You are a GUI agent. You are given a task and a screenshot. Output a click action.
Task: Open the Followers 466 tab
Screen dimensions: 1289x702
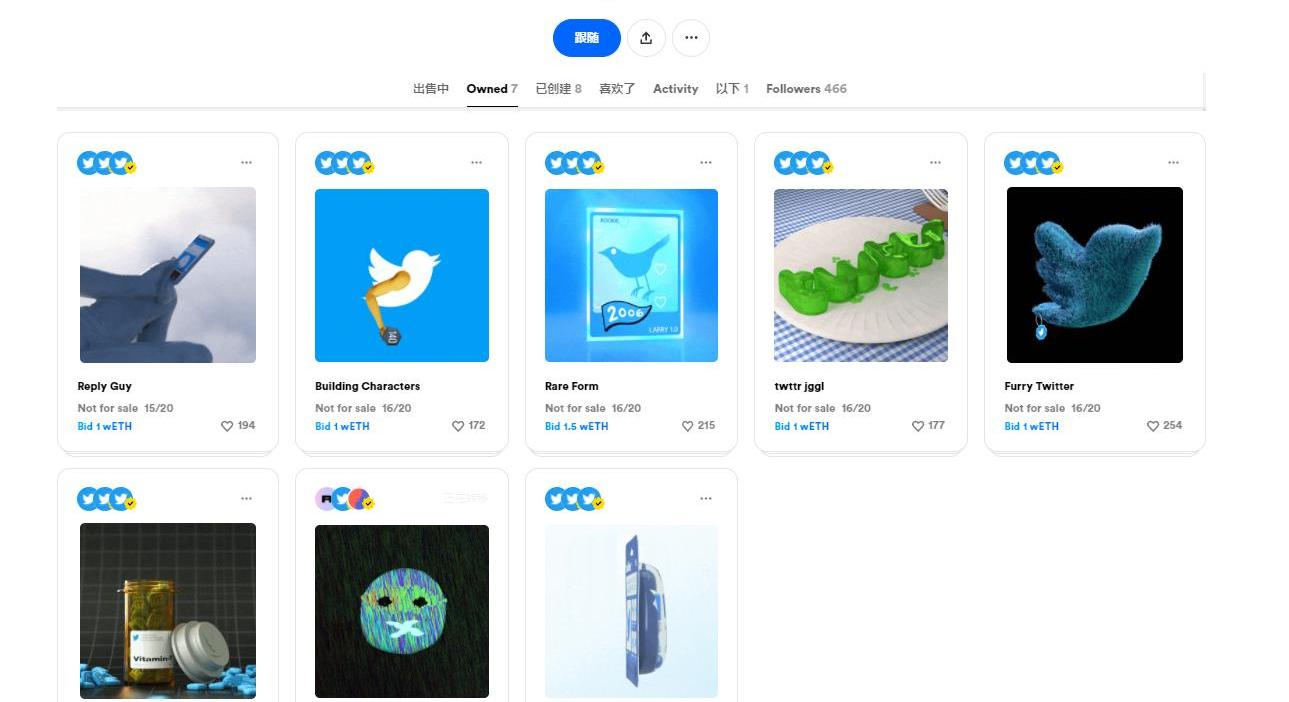pyautogui.click(x=806, y=89)
